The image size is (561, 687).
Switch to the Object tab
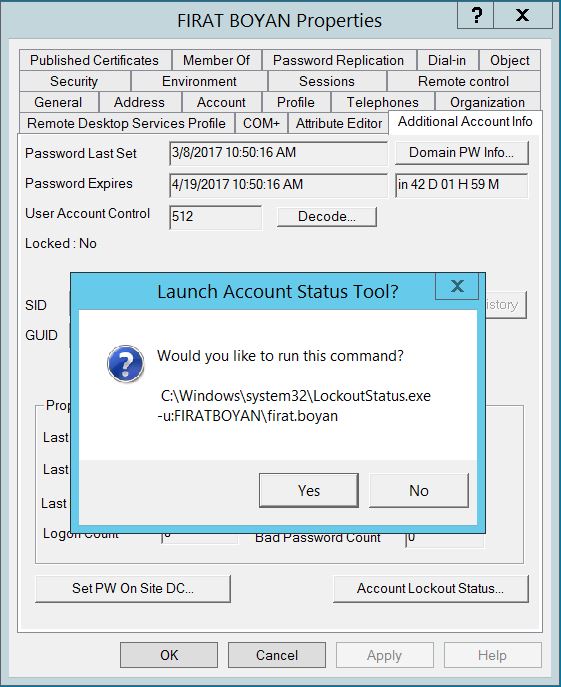coord(510,60)
